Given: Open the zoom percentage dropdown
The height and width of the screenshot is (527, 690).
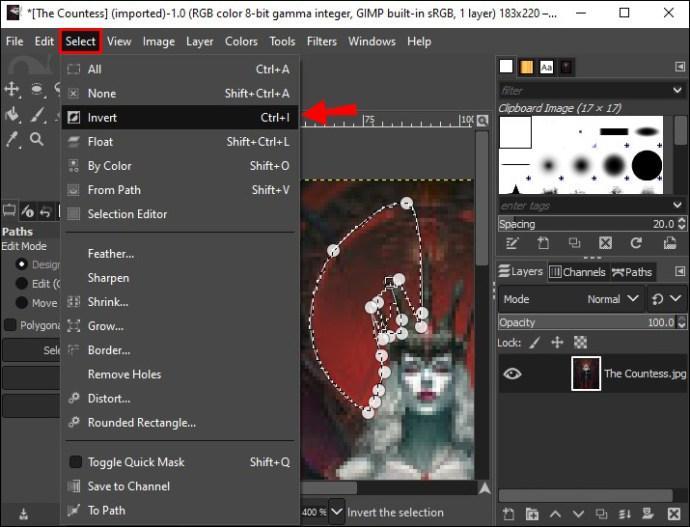Looking at the screenshot, I should pos(337,512).
